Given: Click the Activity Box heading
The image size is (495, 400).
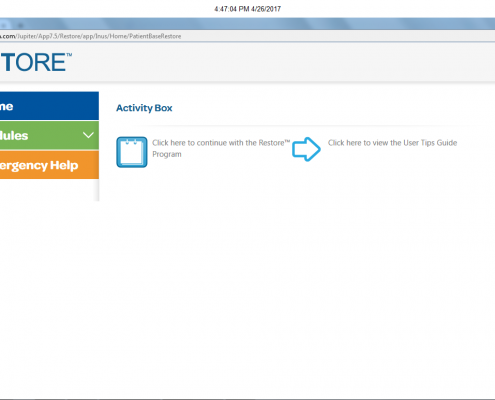Looking at the screenshot, I should 144,108.
